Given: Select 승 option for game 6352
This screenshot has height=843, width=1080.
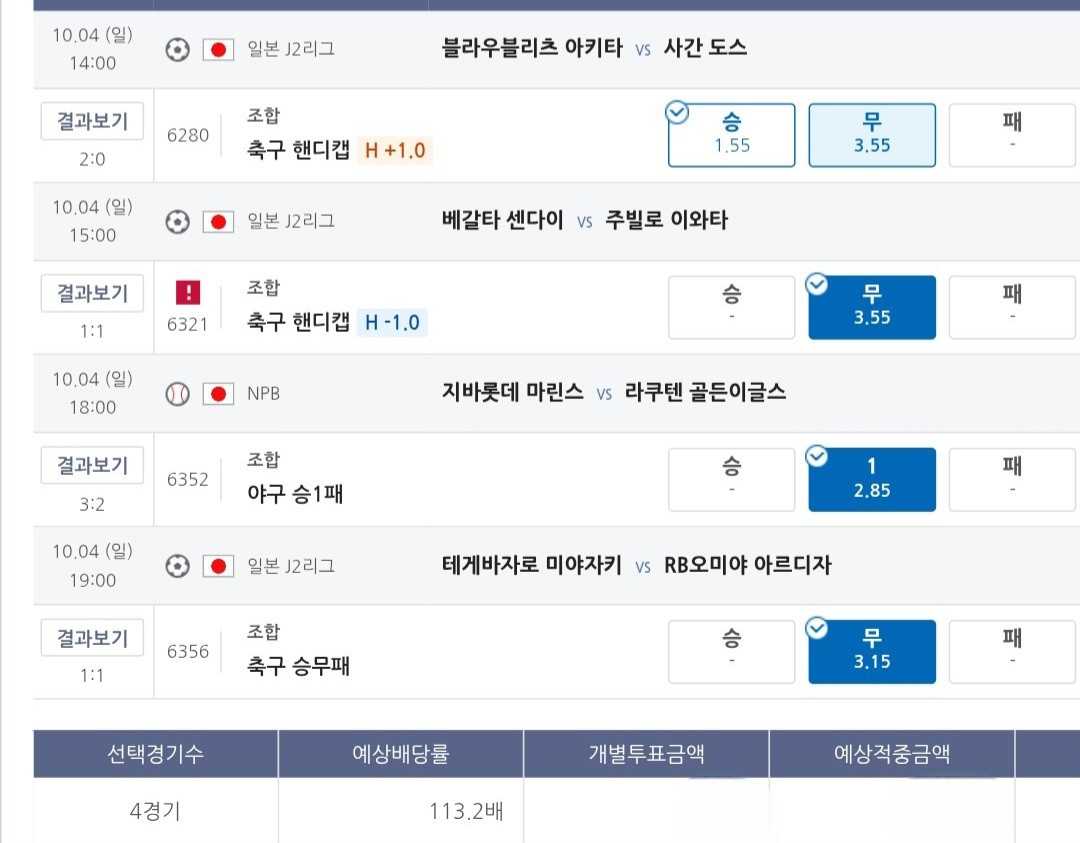Looking at the screenshot, I should (731, 479).
